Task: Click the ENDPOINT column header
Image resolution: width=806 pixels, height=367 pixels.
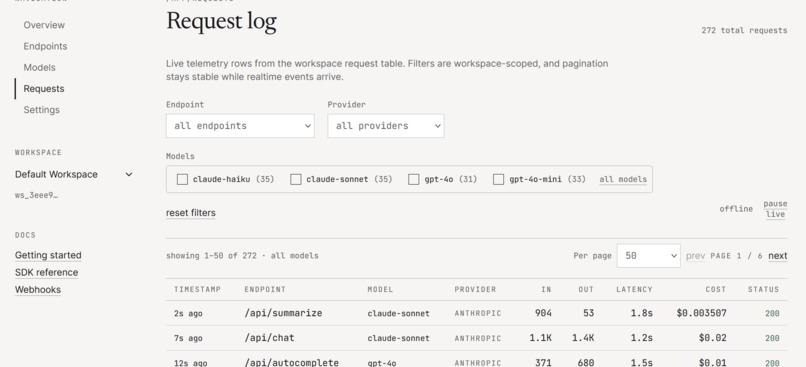Action: [265, 289]
